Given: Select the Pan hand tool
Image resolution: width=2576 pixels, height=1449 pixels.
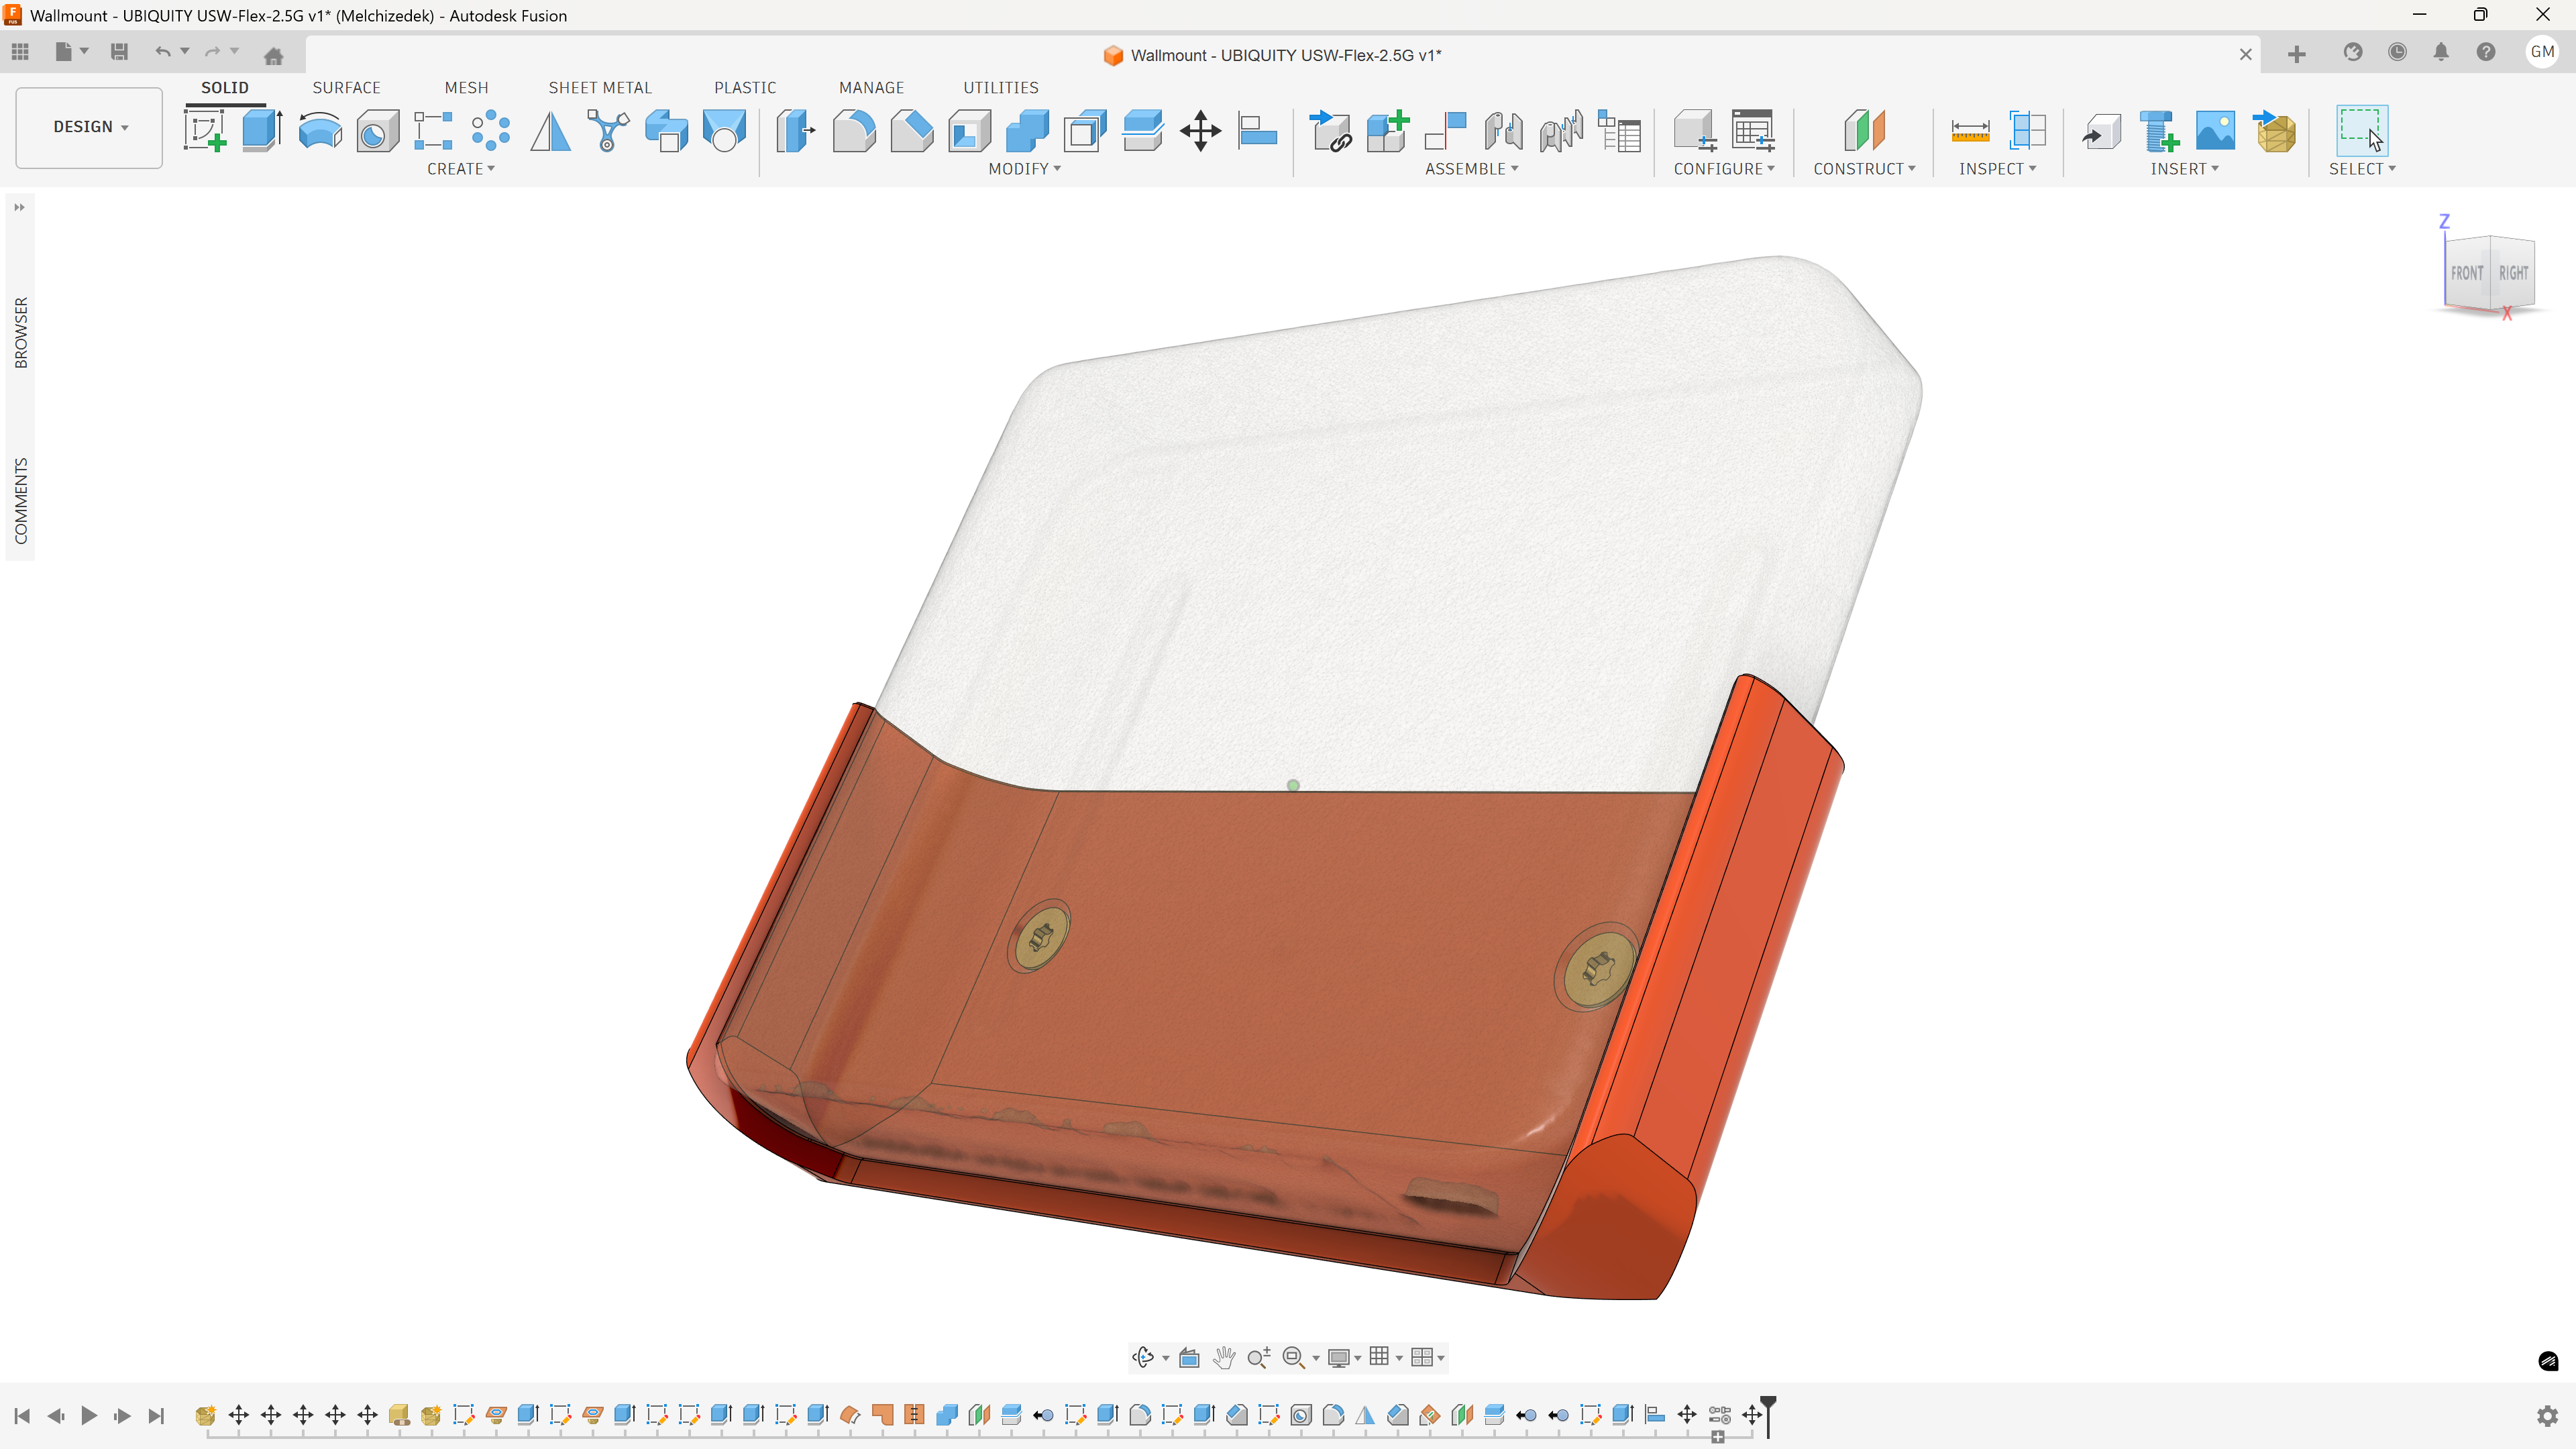Looking at the screenshot, I should tap(1224, 1357).
